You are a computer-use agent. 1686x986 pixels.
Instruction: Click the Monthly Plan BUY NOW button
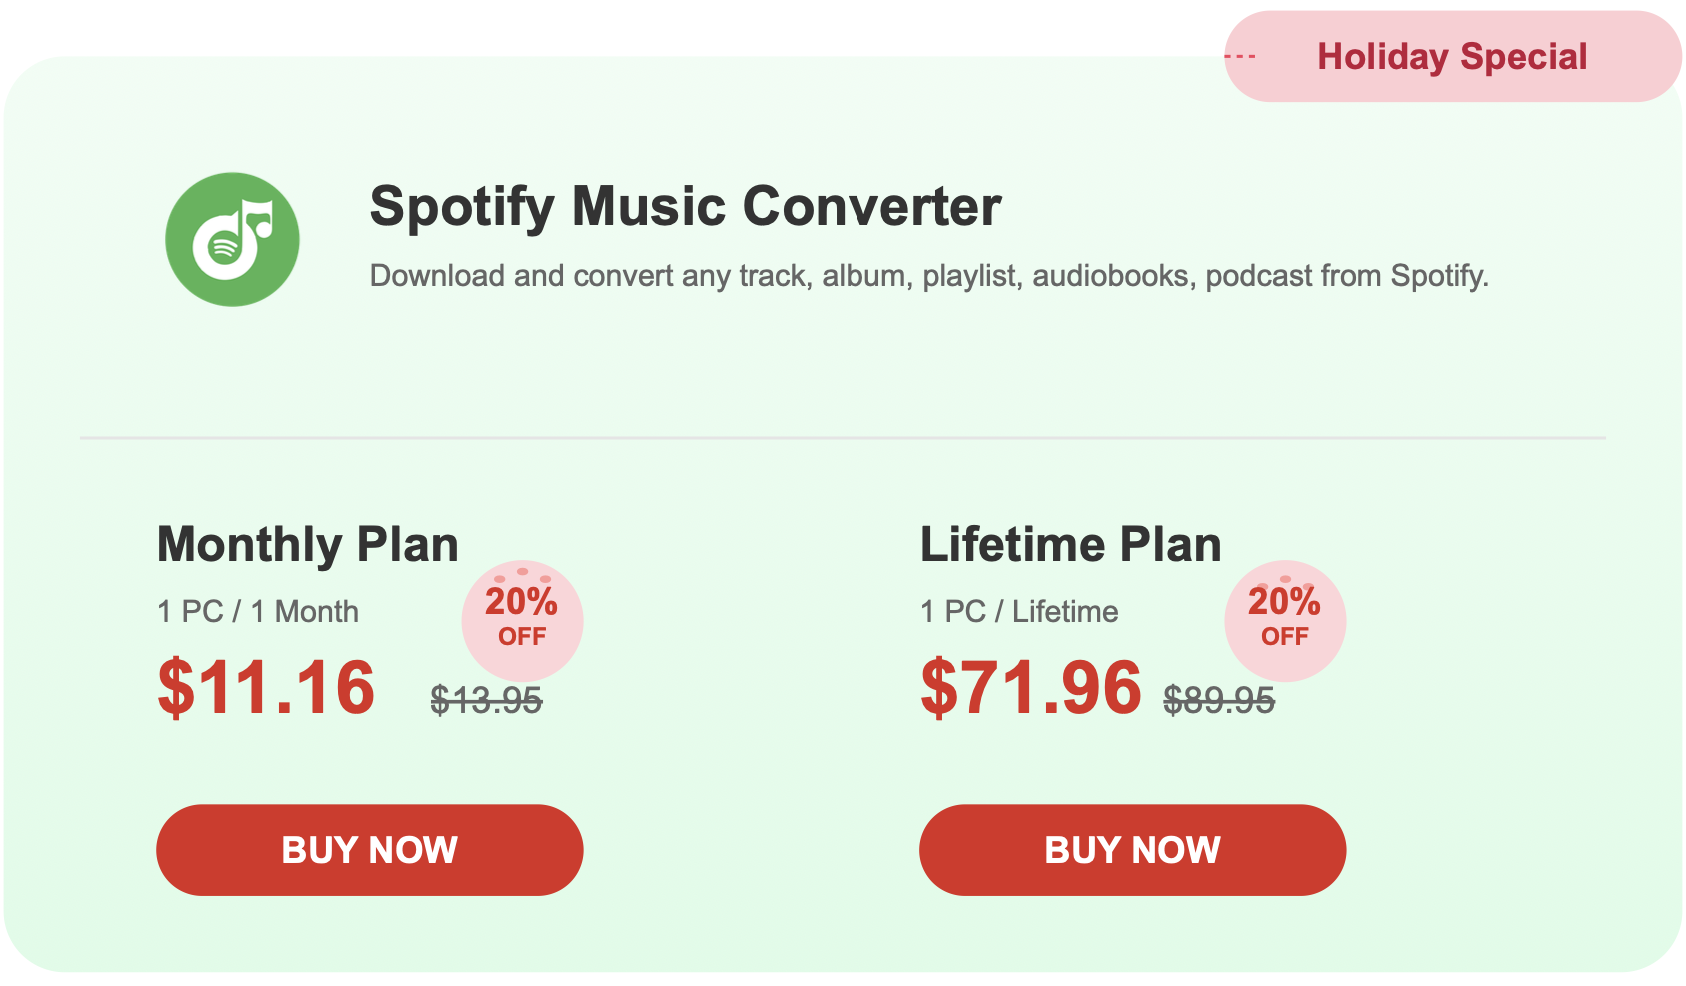370,850
